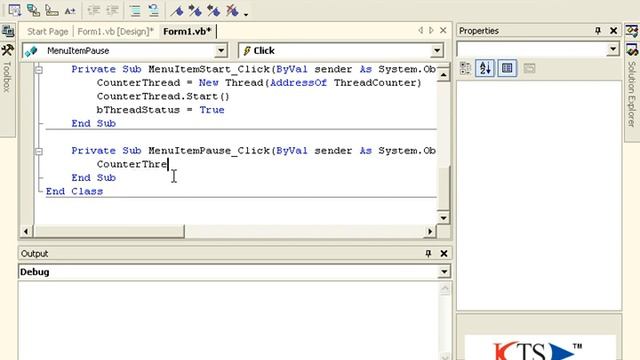
Task: Go to previous bookmark icon
Action: click(213, 10)
